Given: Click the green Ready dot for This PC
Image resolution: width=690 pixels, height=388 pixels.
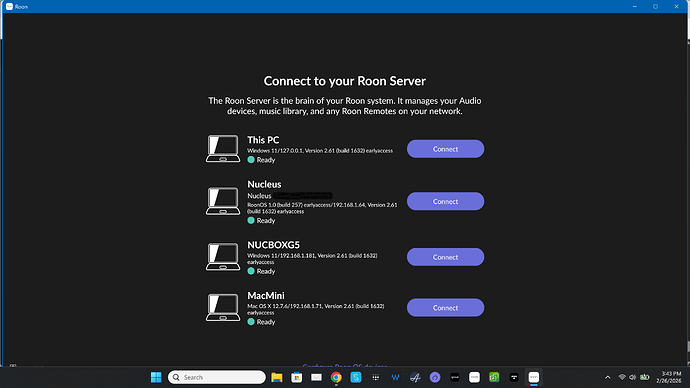Looking at the screenshot, I should pos(251,160).
